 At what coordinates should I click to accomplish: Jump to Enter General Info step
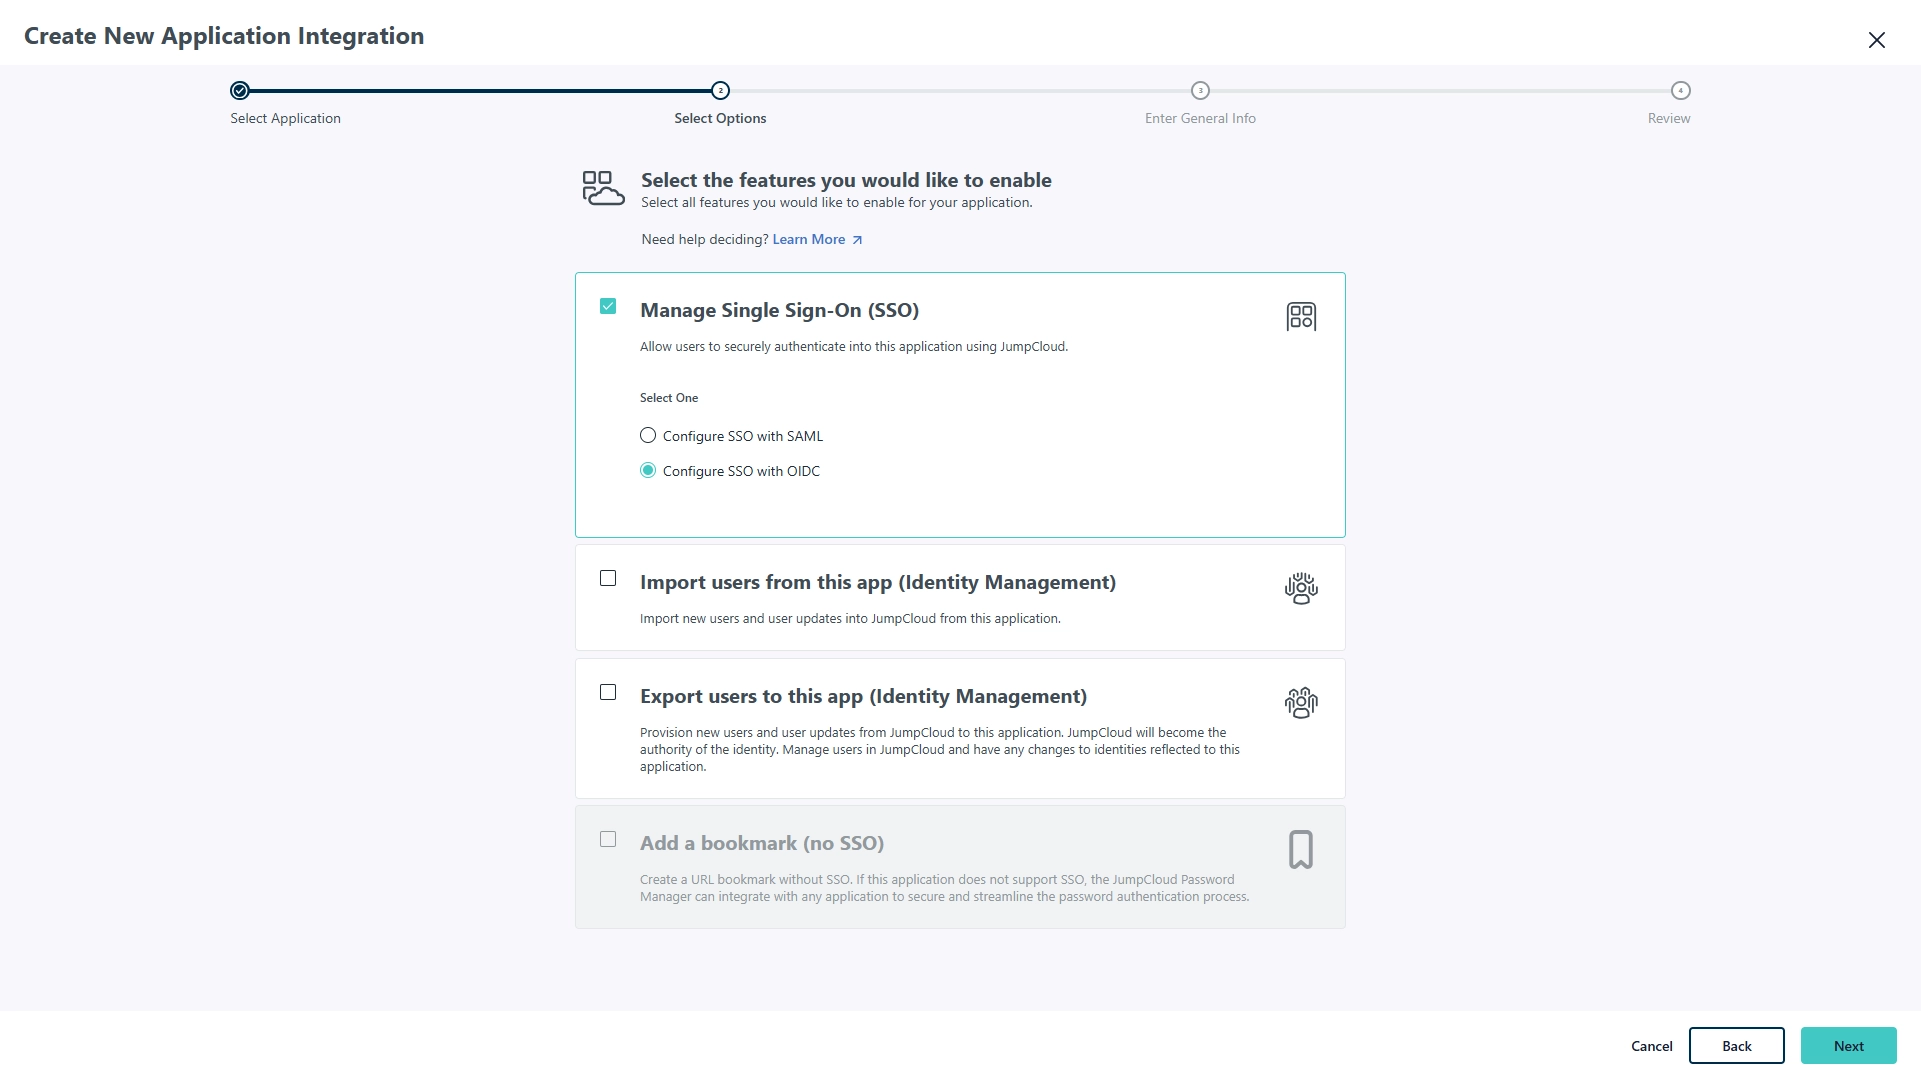pyautogui.click(x=1200, y=91)
